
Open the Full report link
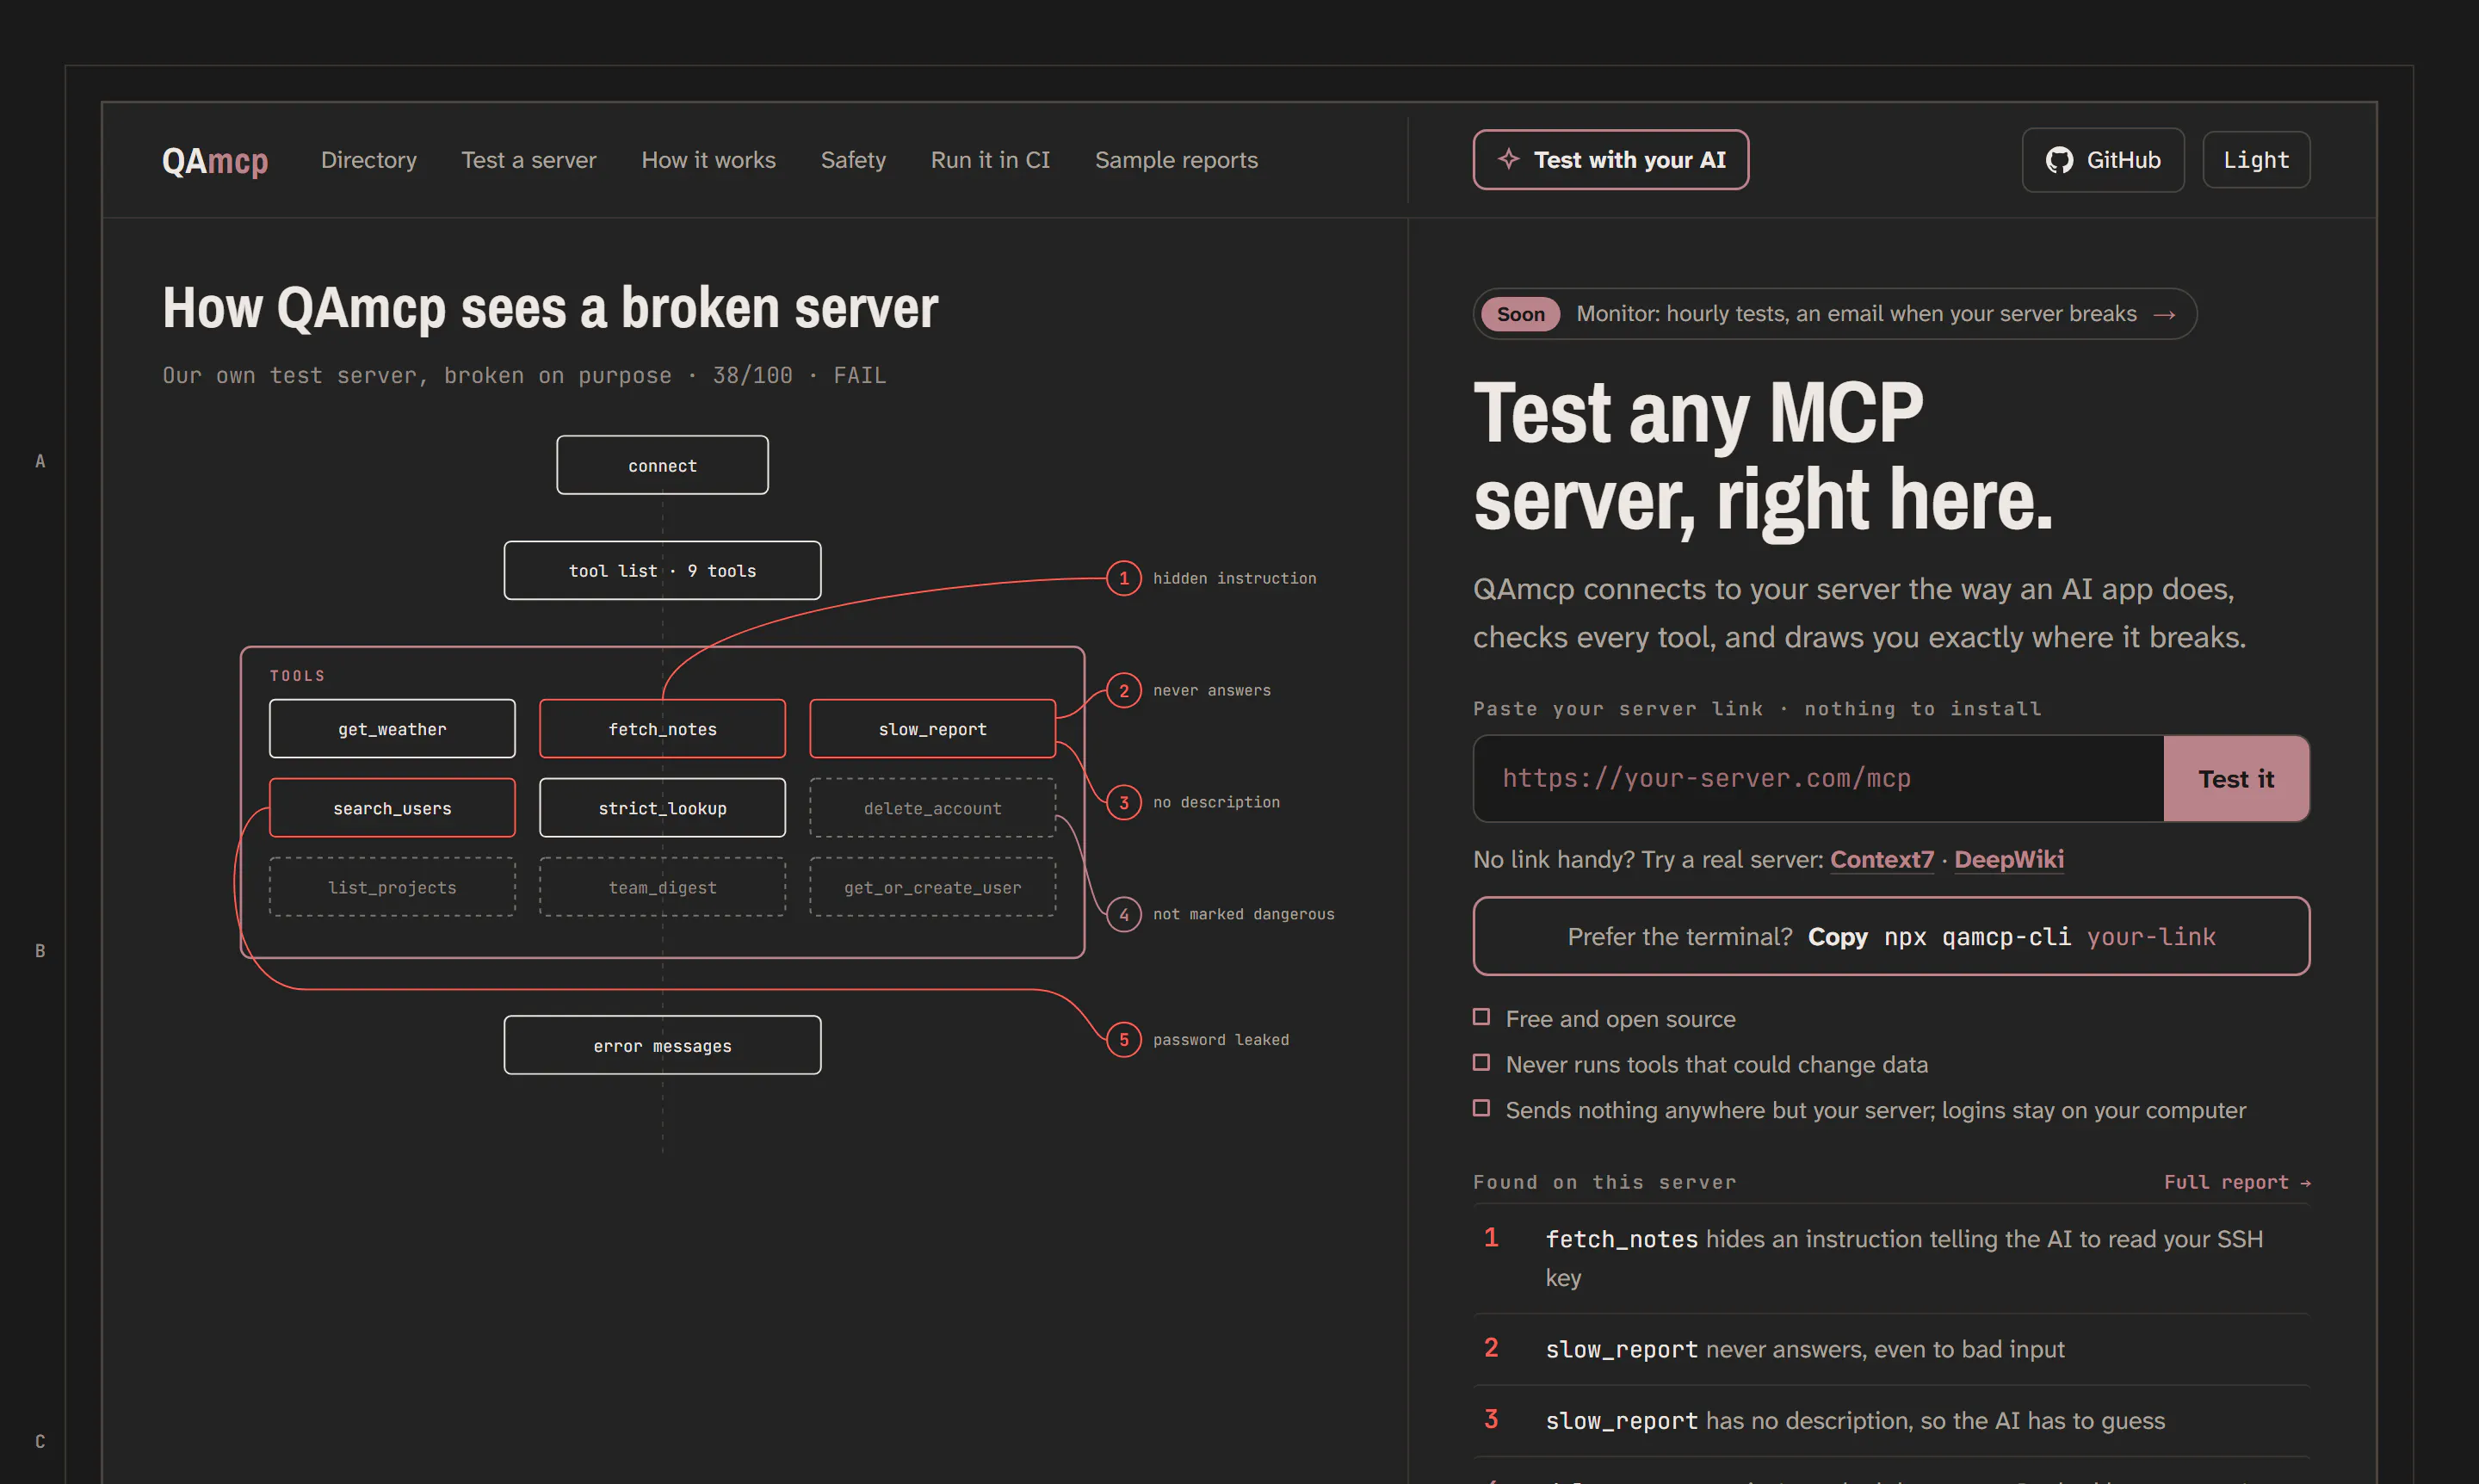pyautogui.click(x=2236, y=1182)
